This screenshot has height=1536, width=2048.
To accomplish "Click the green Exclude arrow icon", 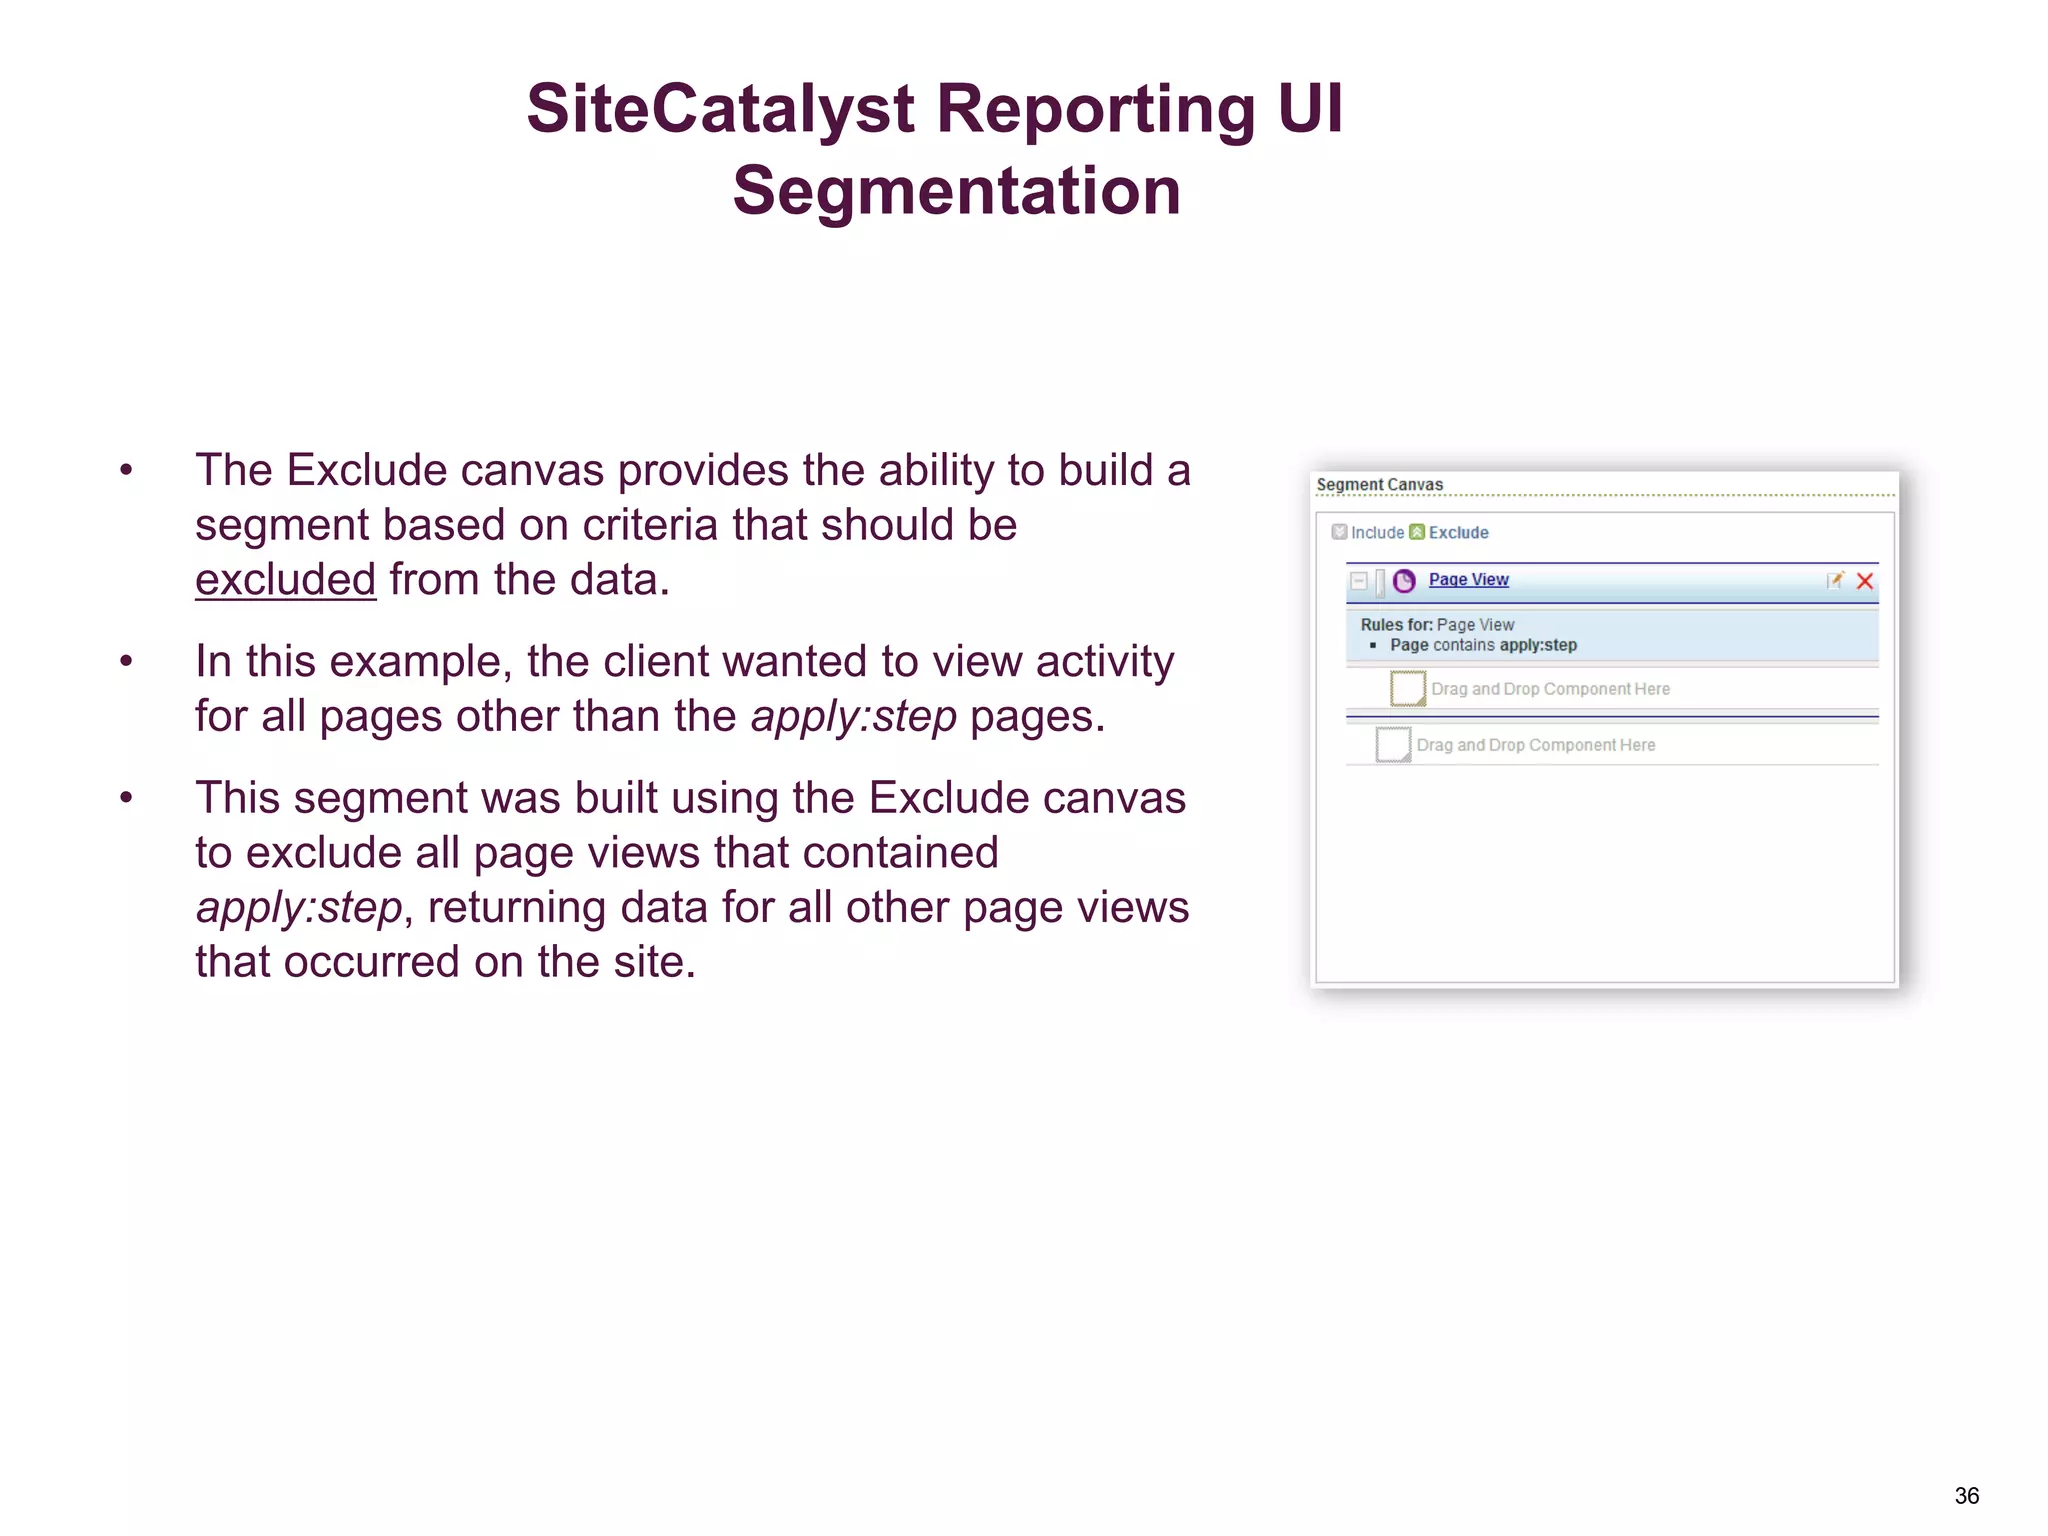I will tap(1417, 532).
